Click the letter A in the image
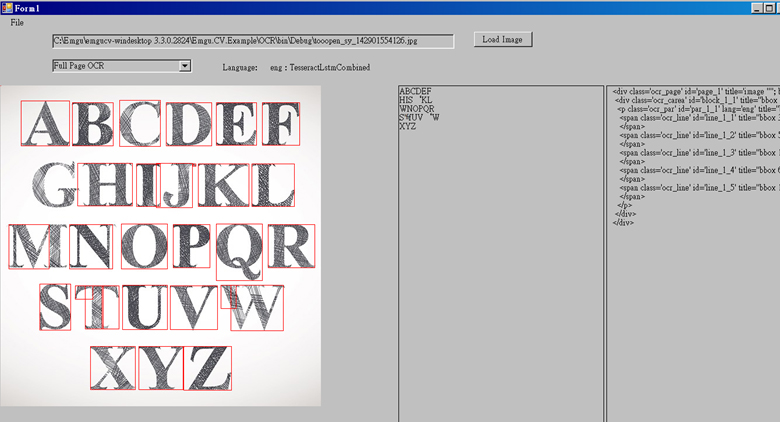Screen dimensions: 780x422 click(x=45, y=123)
